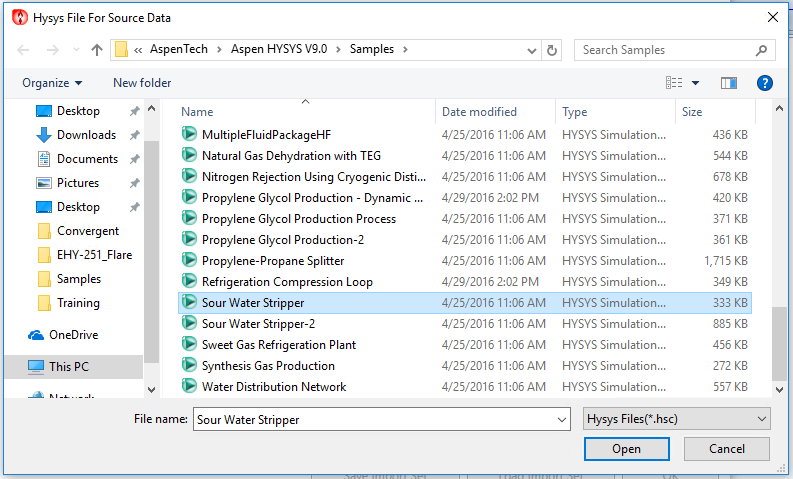Screen dimensions: 793x479
Task: Click the search magnifier icon
Action: point(761,50)
